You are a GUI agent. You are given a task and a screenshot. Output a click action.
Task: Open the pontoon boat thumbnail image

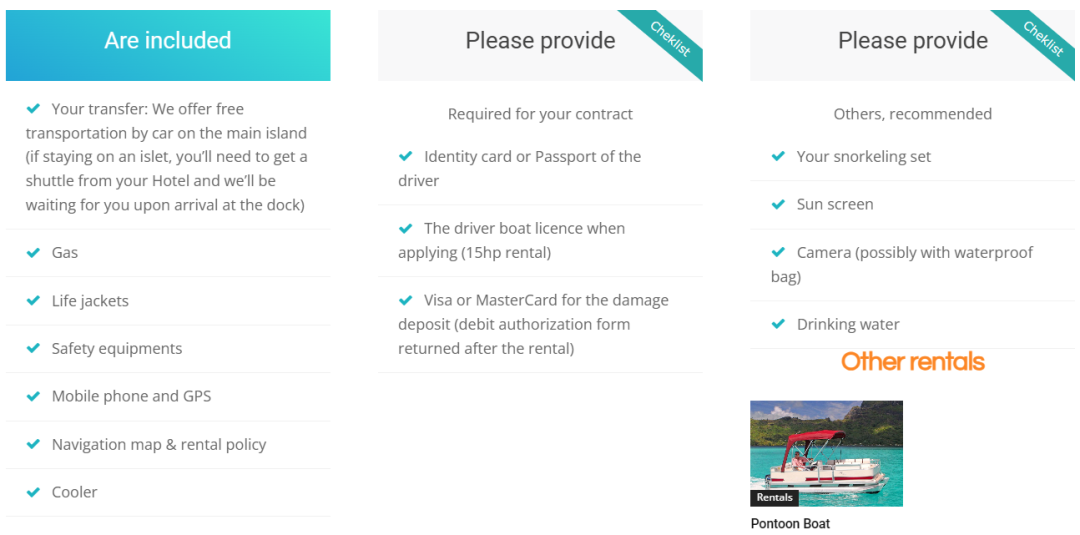click(x=827, y=453)
